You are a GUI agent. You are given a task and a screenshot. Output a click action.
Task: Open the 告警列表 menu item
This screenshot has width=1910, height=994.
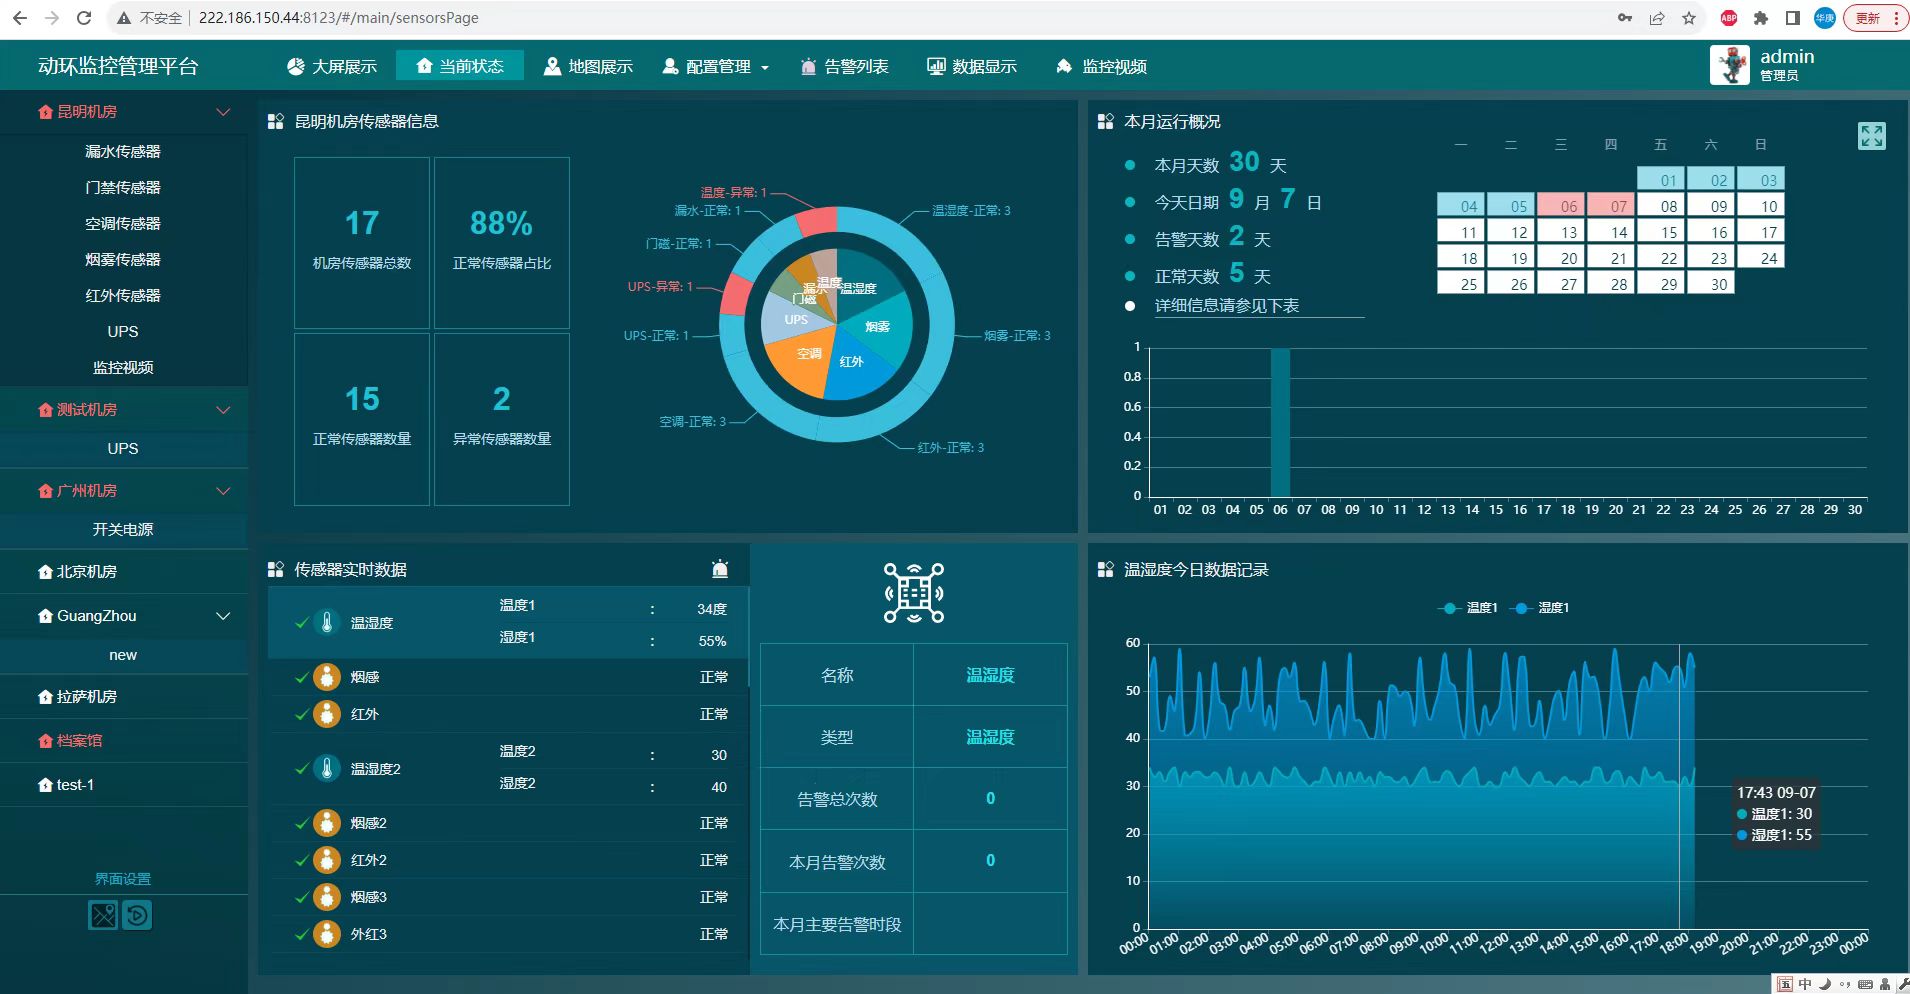pos(845,67)
